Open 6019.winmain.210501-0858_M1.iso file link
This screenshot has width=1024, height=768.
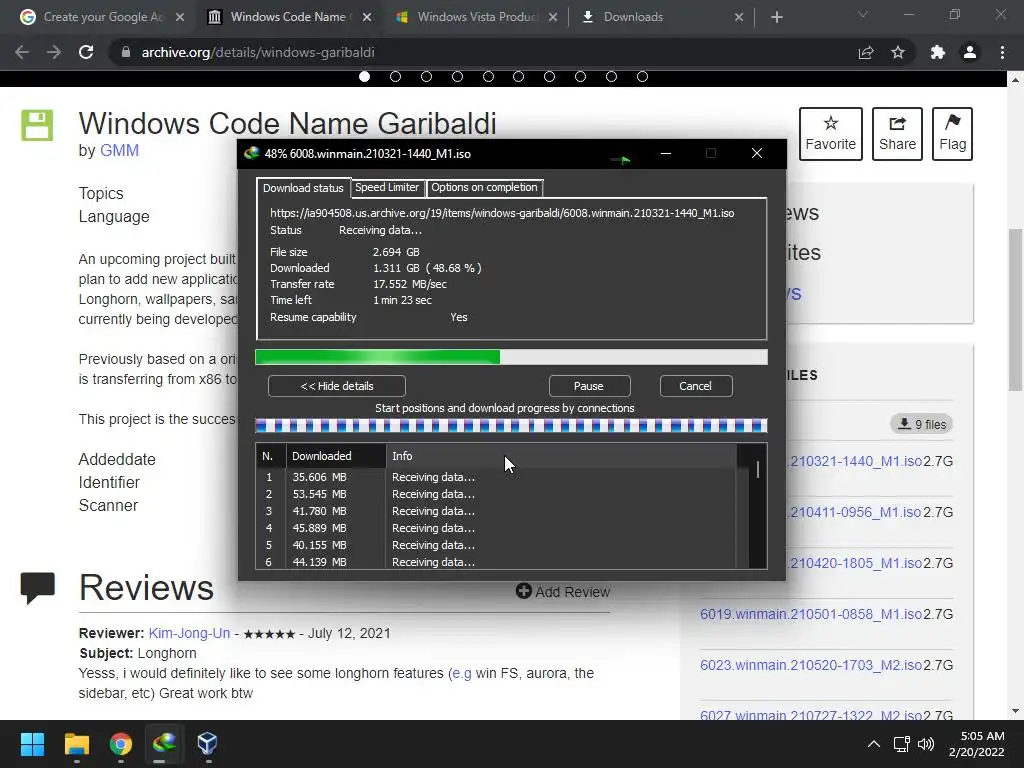810,614
